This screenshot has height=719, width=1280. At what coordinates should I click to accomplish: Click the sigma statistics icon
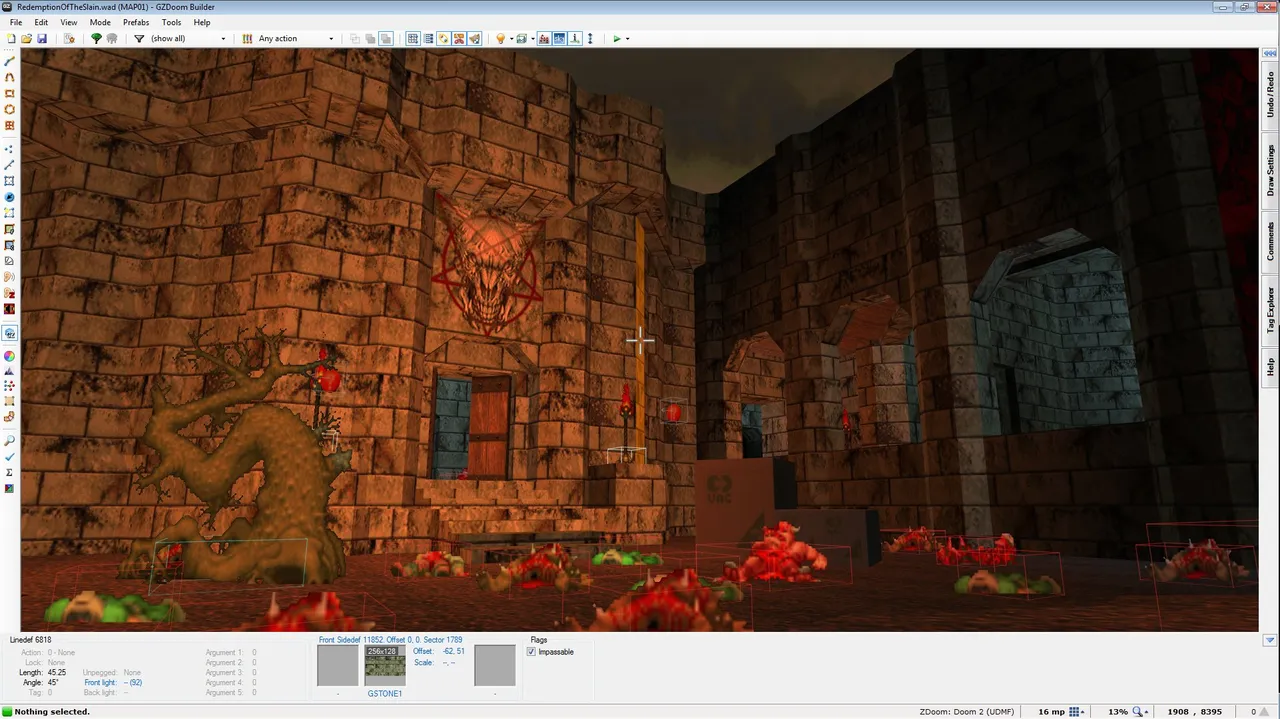pyautogui.click(x=10, y=472)
